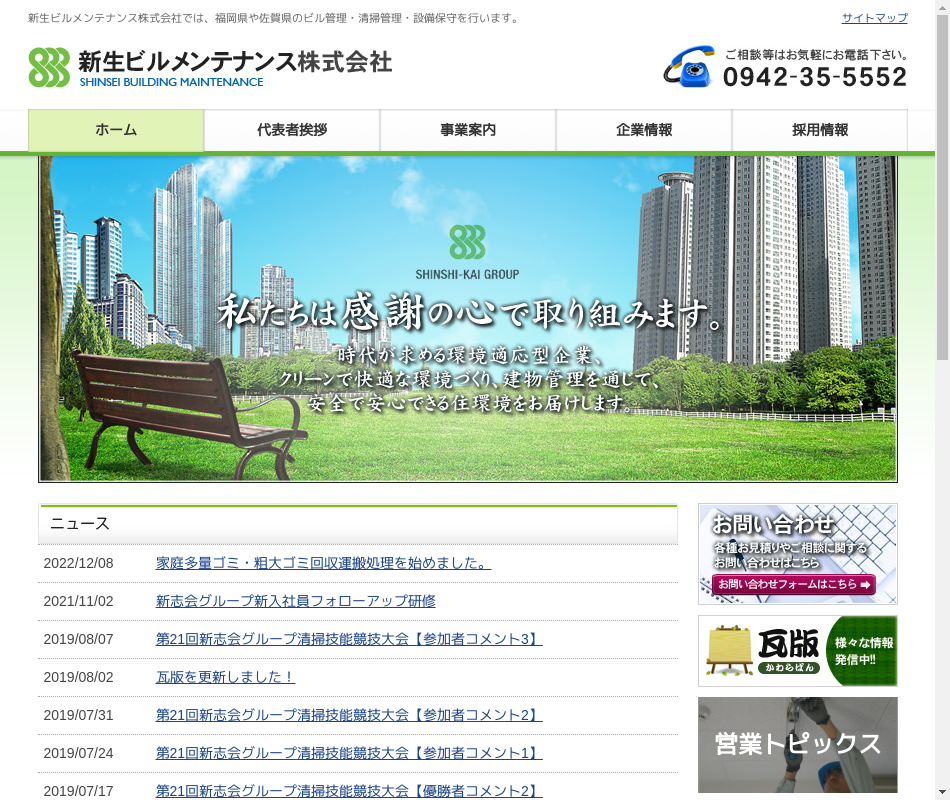Open 清掃技能競技大会【参加者コメント3】 news link
Image resolution: width=950 pixels, height=800 pixels.
349,639
